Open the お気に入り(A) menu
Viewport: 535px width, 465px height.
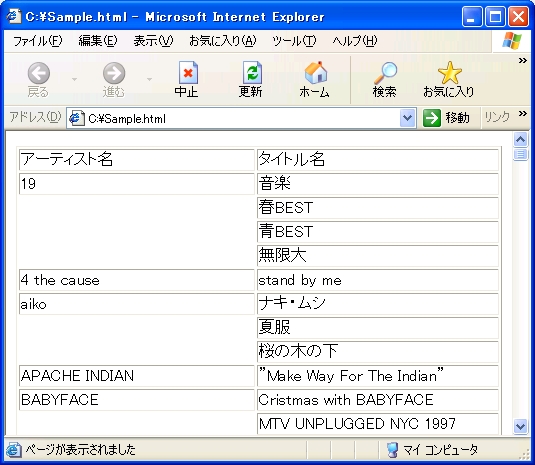[222, 41]
